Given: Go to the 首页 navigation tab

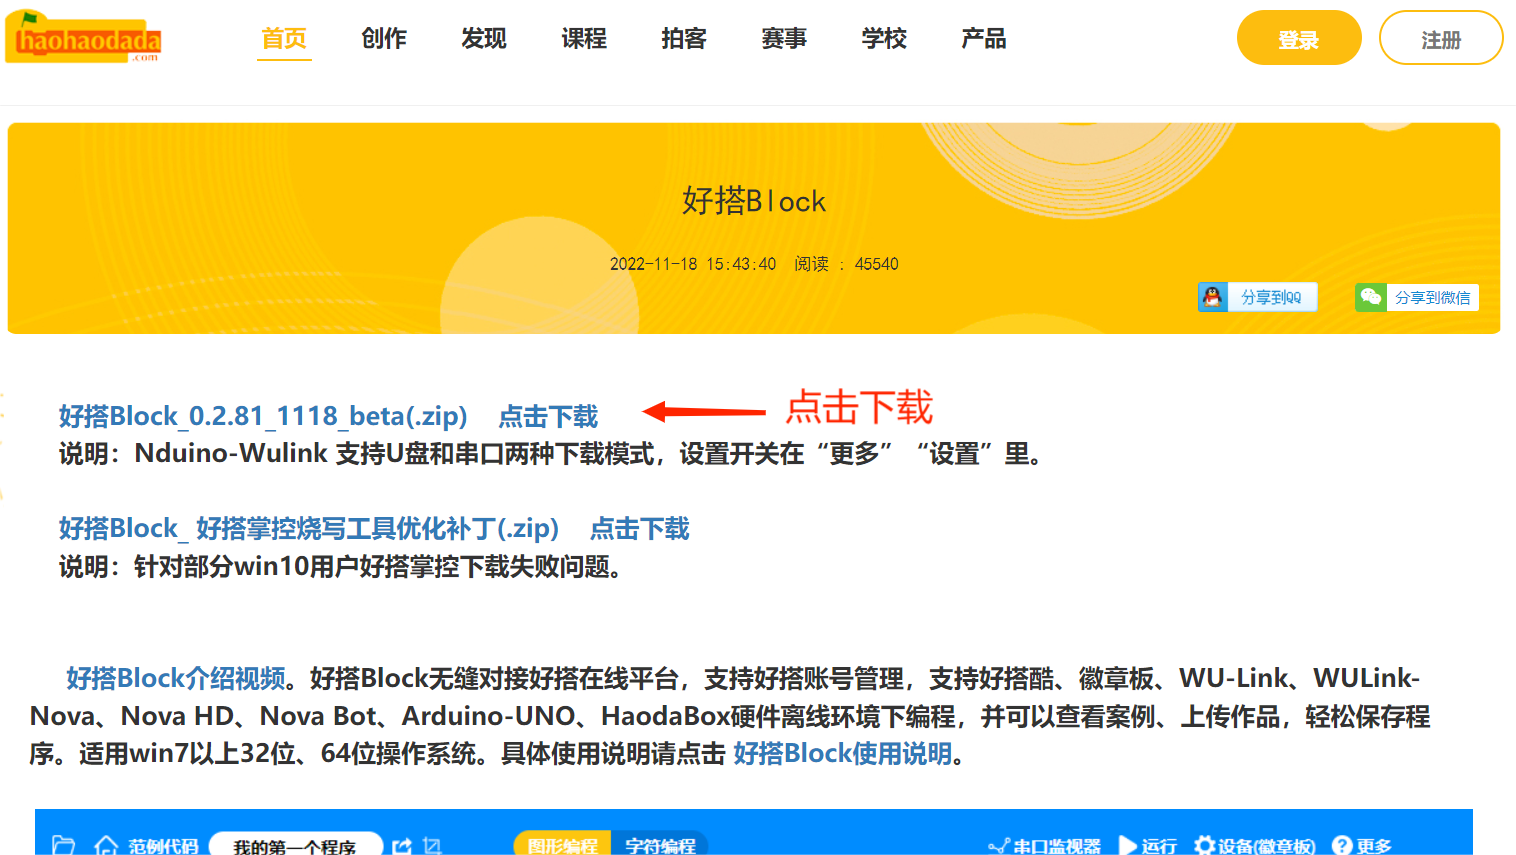Looking at the screenshot, I should pyautogui.click(x=284, y=39).
